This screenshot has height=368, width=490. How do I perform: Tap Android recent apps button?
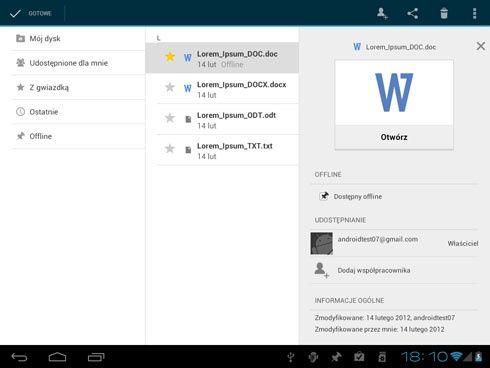[96, 357]
